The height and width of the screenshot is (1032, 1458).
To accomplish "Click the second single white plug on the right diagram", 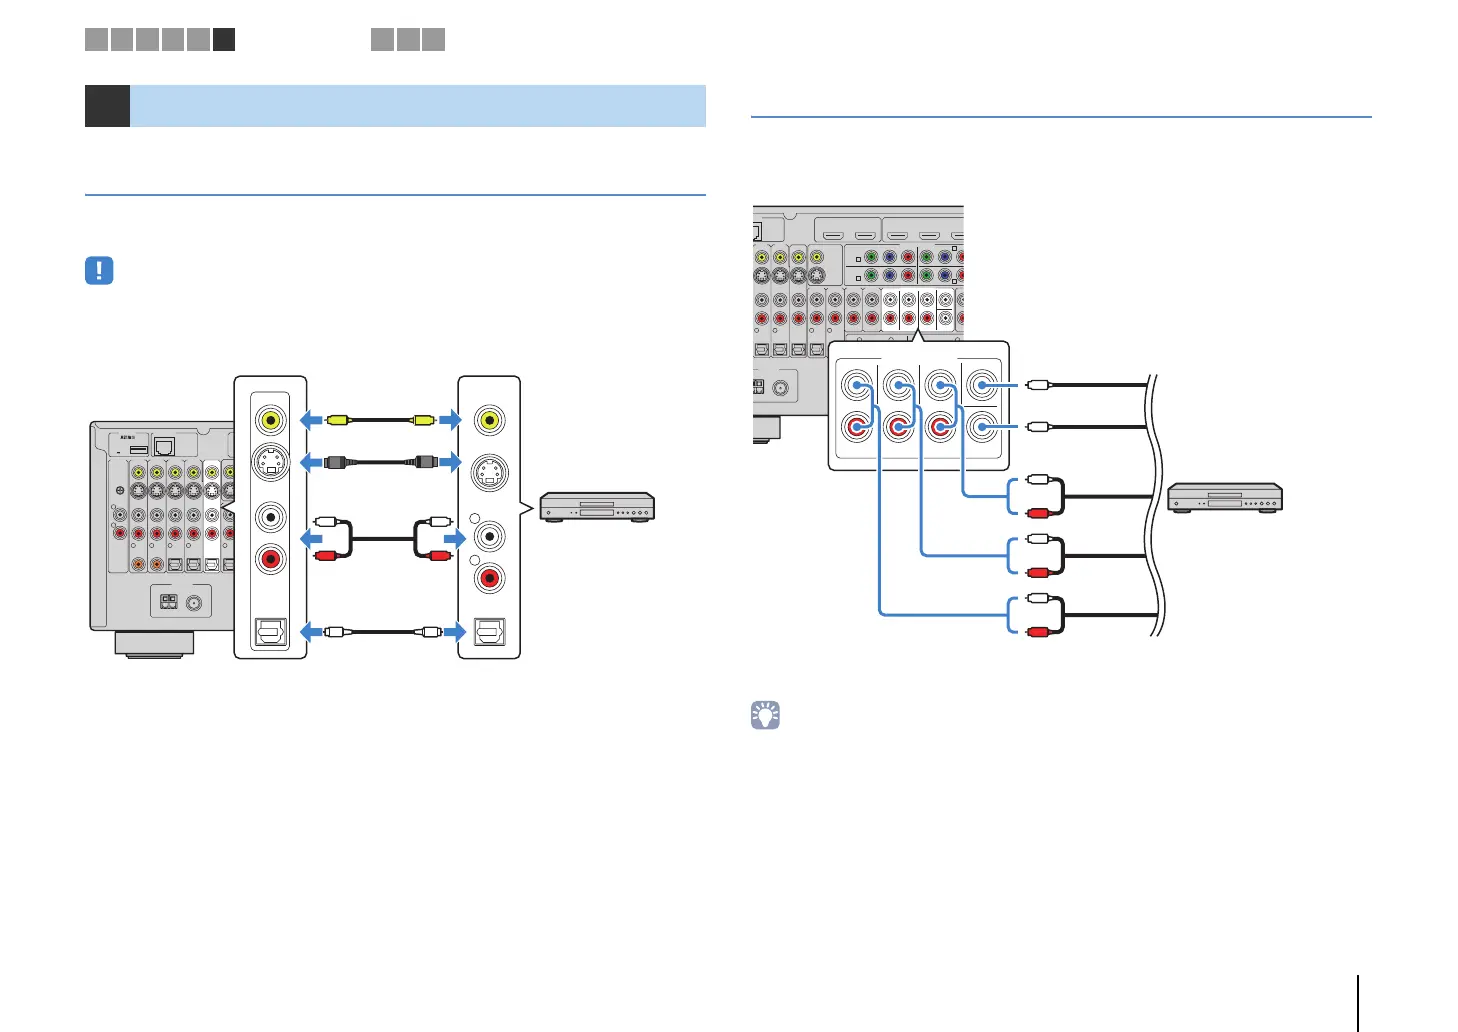I will coord(1037,427).
